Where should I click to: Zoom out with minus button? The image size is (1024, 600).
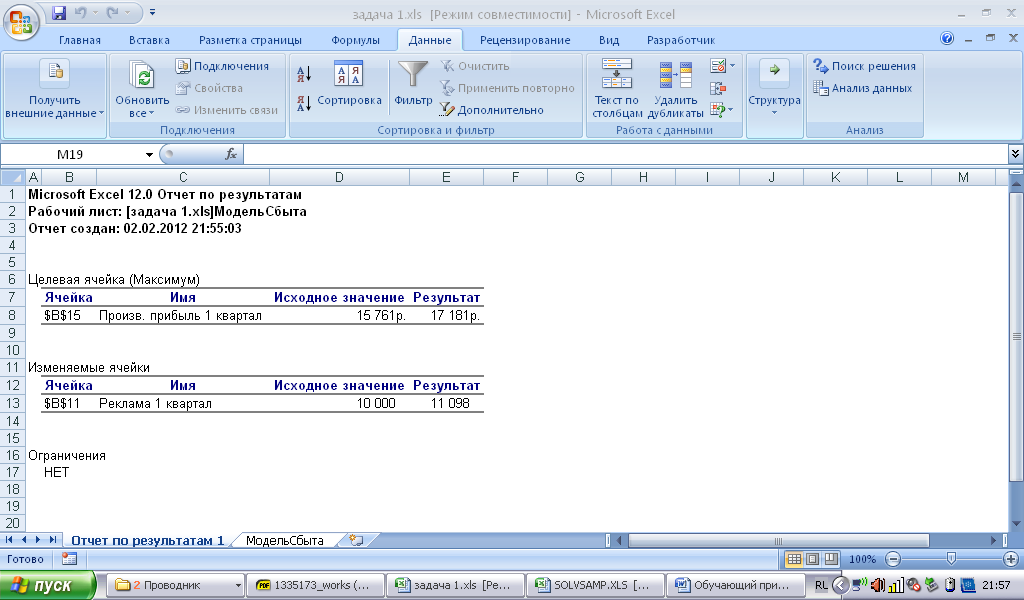point(893,559)
